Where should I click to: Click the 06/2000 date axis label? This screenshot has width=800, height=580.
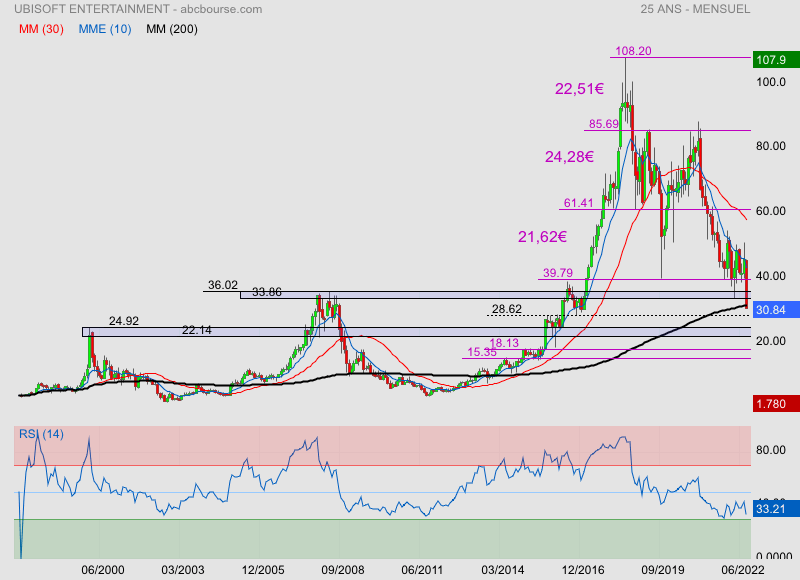point(103,570)
